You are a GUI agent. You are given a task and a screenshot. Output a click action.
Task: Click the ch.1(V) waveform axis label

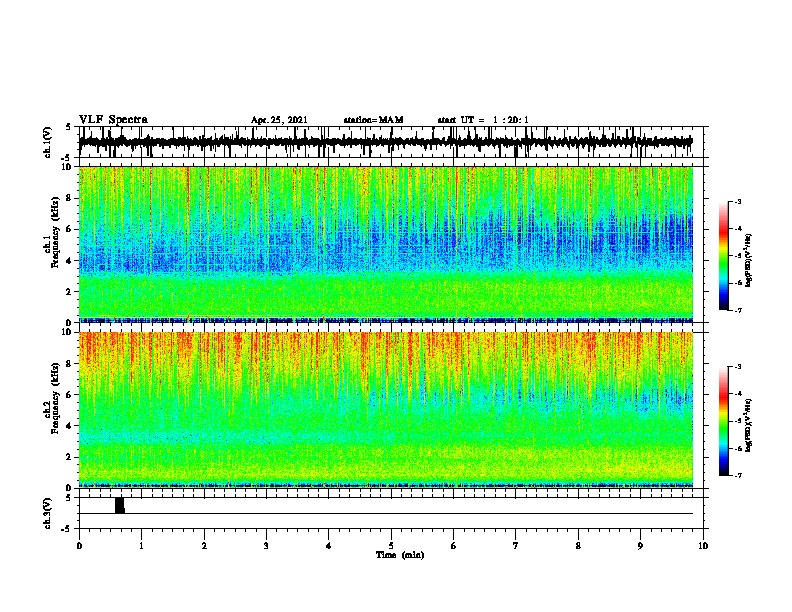[49, 142]
